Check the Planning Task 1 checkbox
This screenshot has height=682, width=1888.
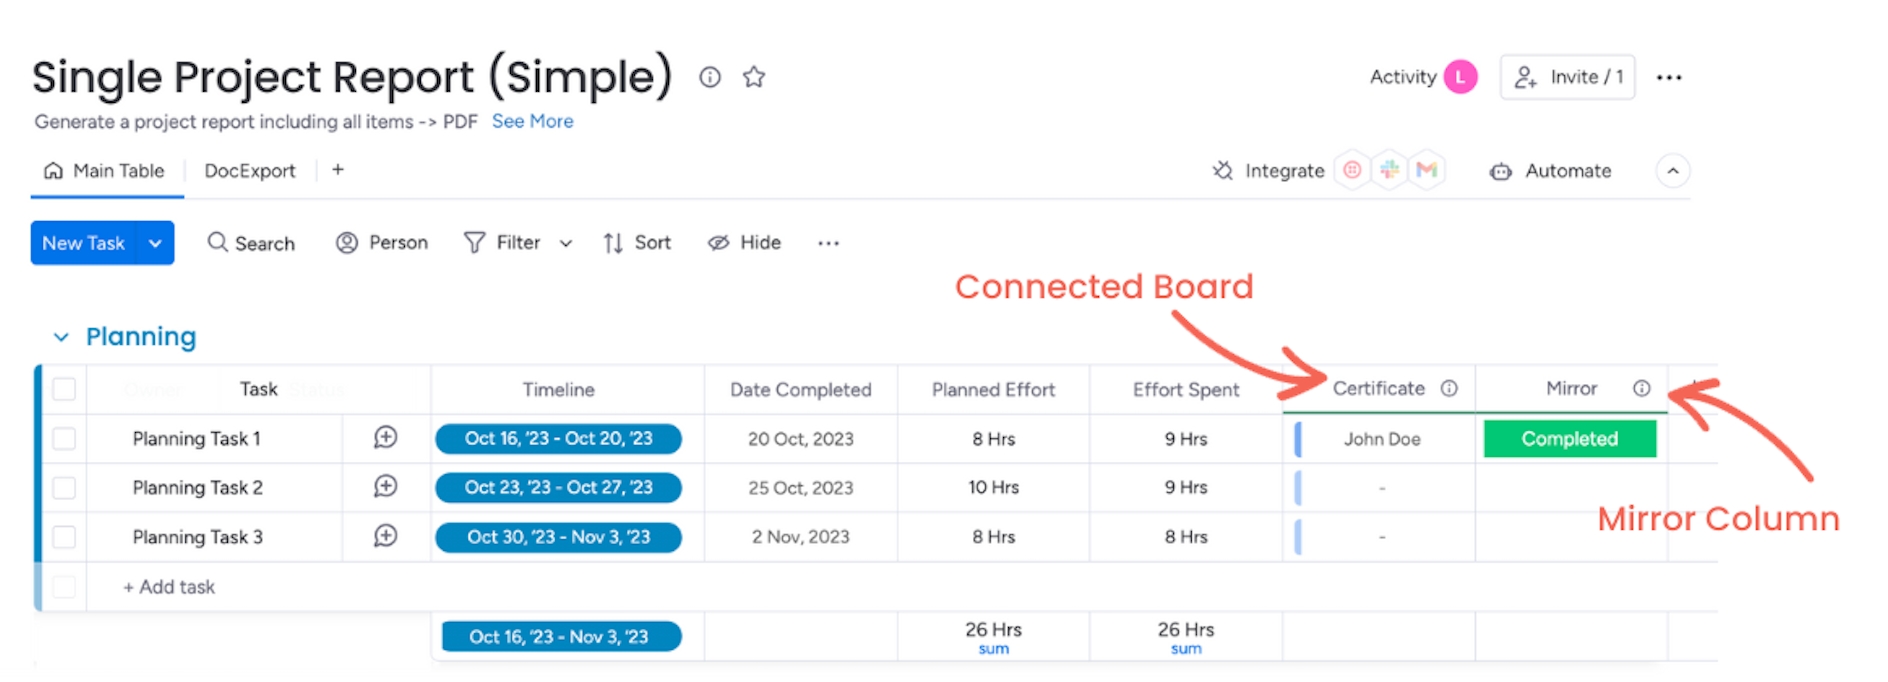64,439
